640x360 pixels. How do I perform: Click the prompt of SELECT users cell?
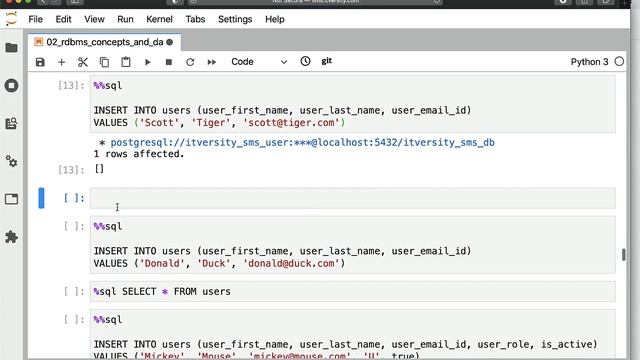(74, 291)
